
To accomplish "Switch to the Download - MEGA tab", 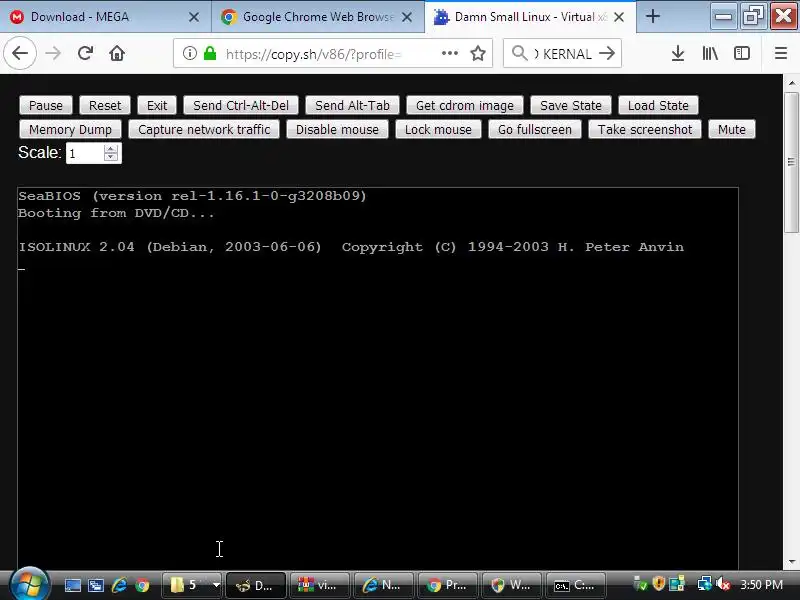I will (105, 17).
